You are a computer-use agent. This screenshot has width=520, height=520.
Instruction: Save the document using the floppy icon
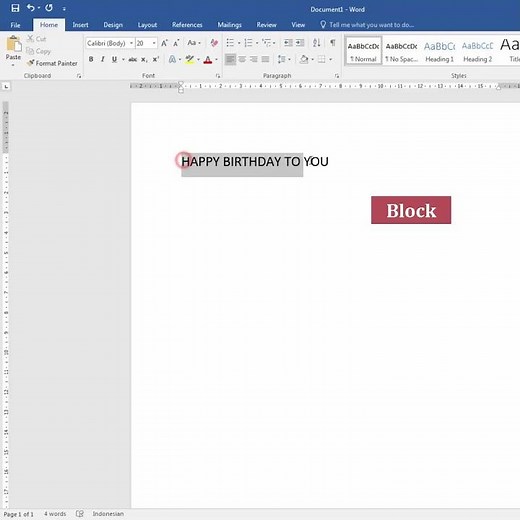(x=15, y=8)
